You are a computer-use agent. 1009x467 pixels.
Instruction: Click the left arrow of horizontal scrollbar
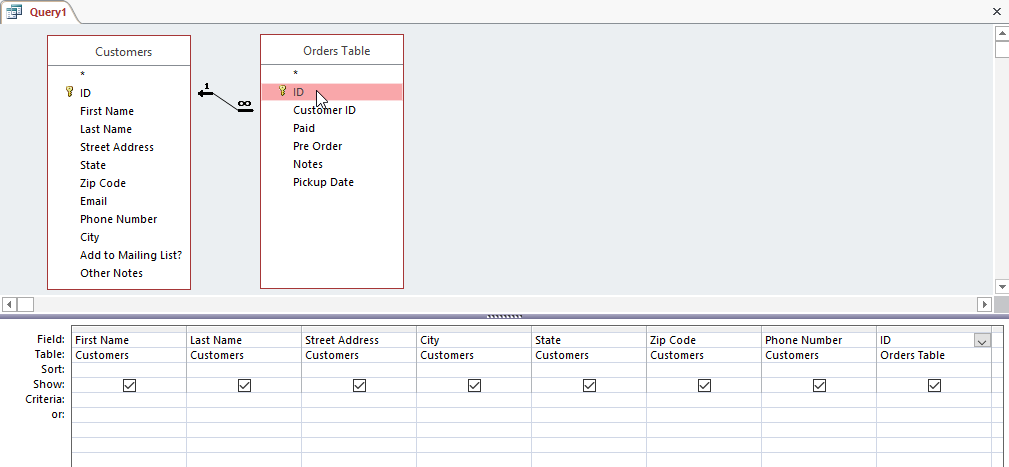tap(10, 304)
